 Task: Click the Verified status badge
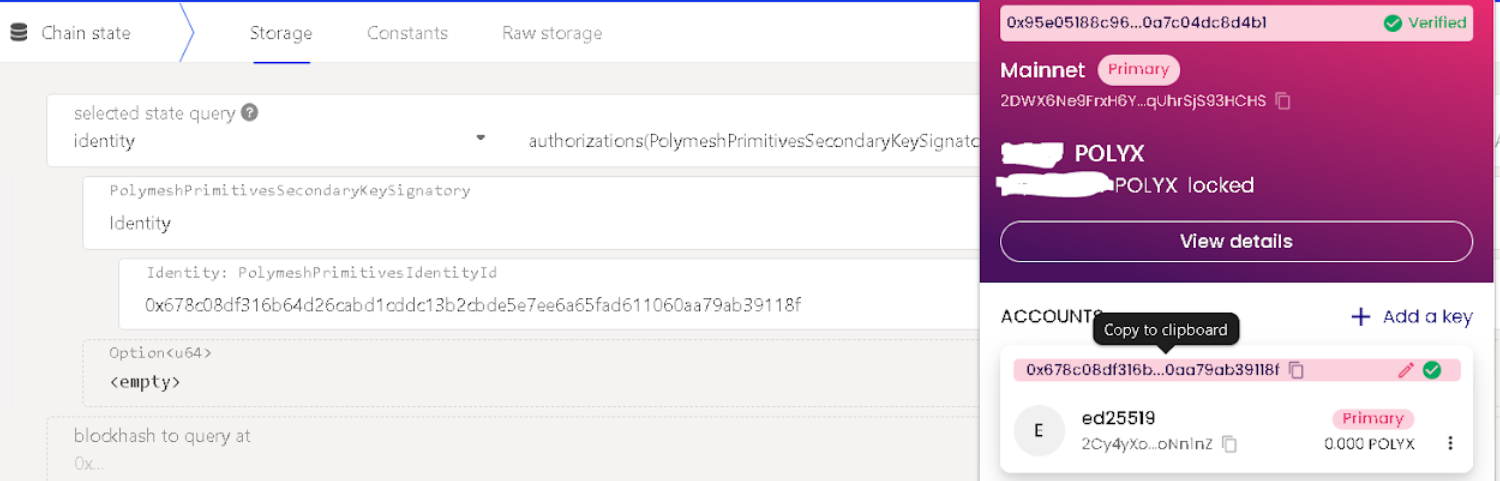[1425, 23]
